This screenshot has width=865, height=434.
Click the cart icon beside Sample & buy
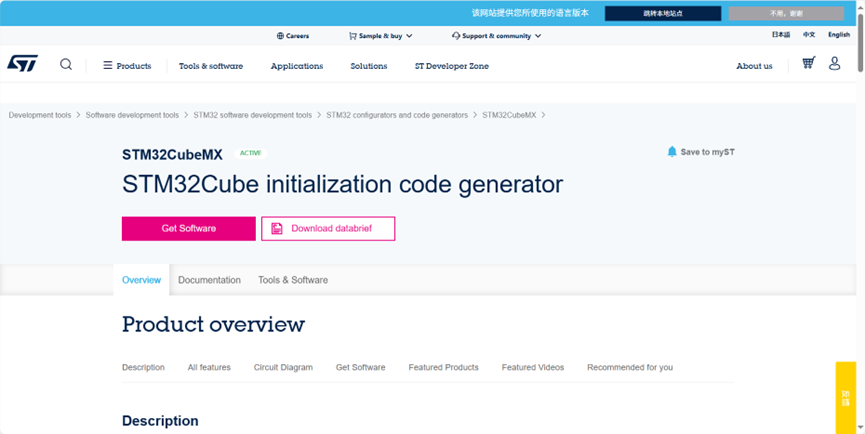pos(353,36)
